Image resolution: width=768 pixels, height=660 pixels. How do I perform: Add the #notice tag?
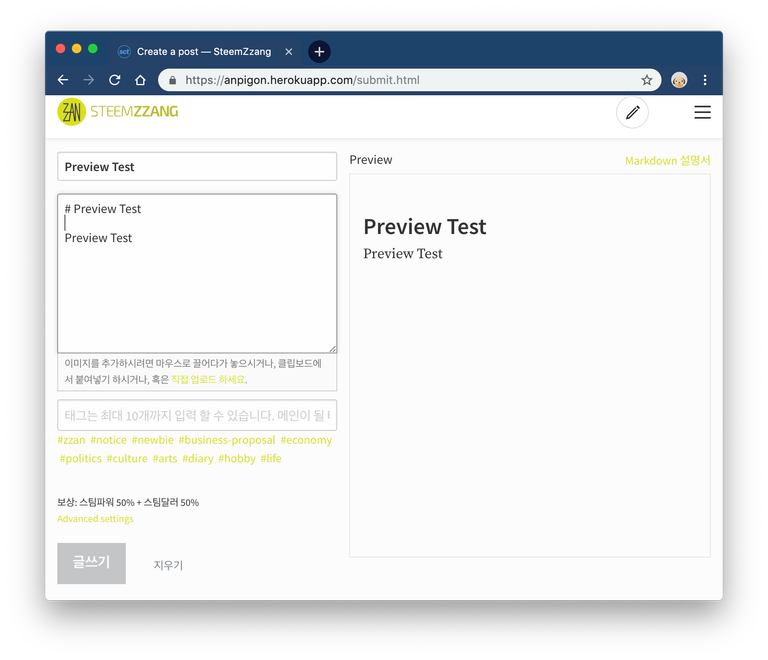(108, 440)
